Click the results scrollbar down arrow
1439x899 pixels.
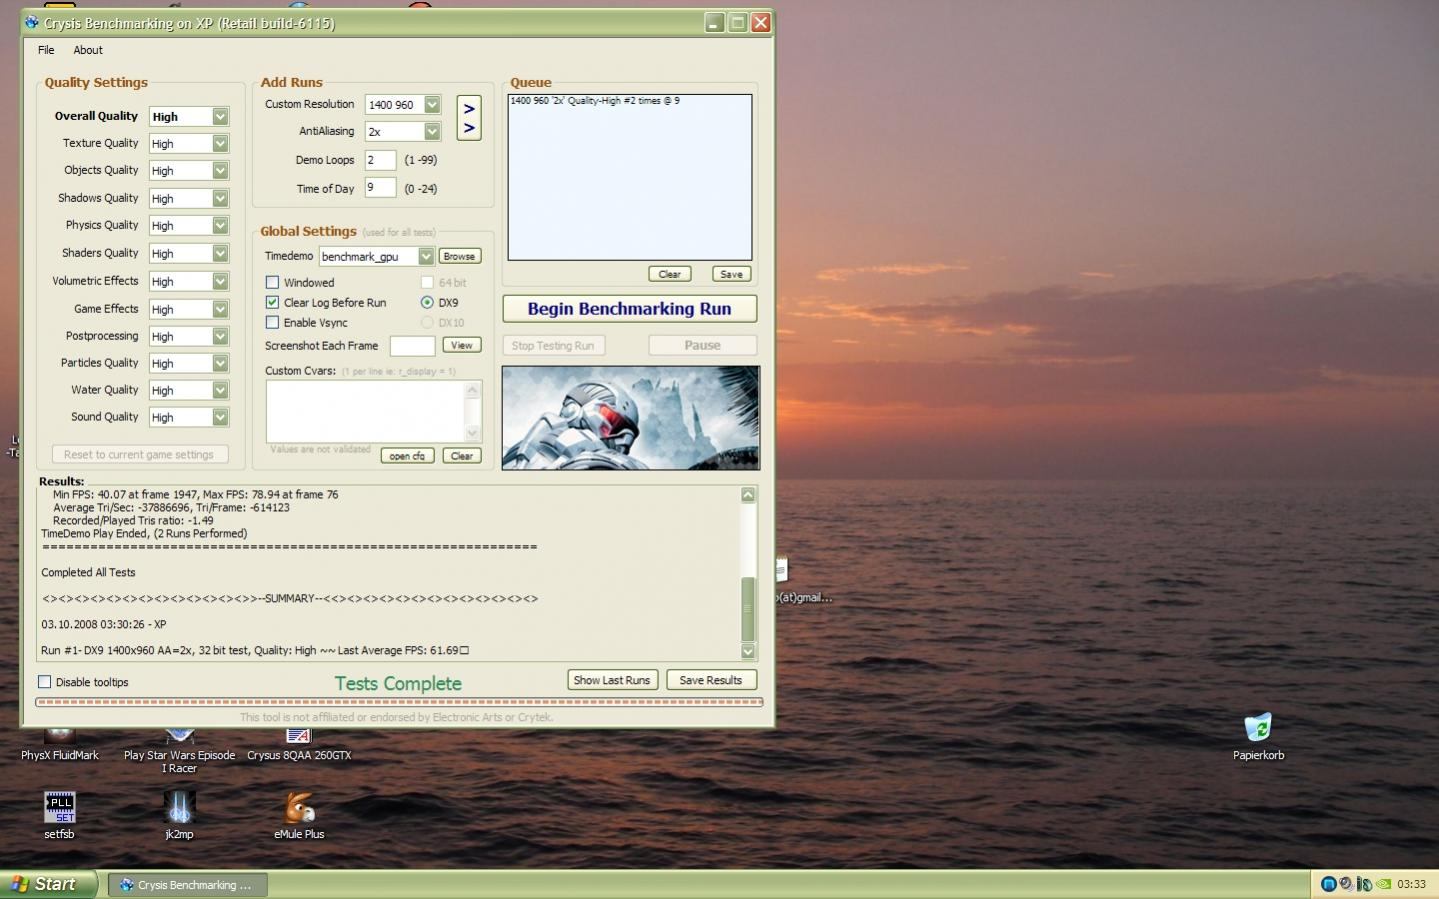click(x=748, y=652)
